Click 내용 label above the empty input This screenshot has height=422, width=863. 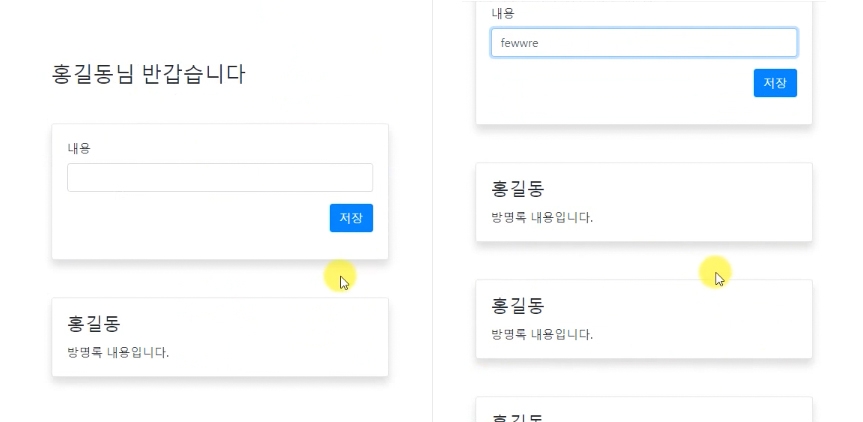79,148
